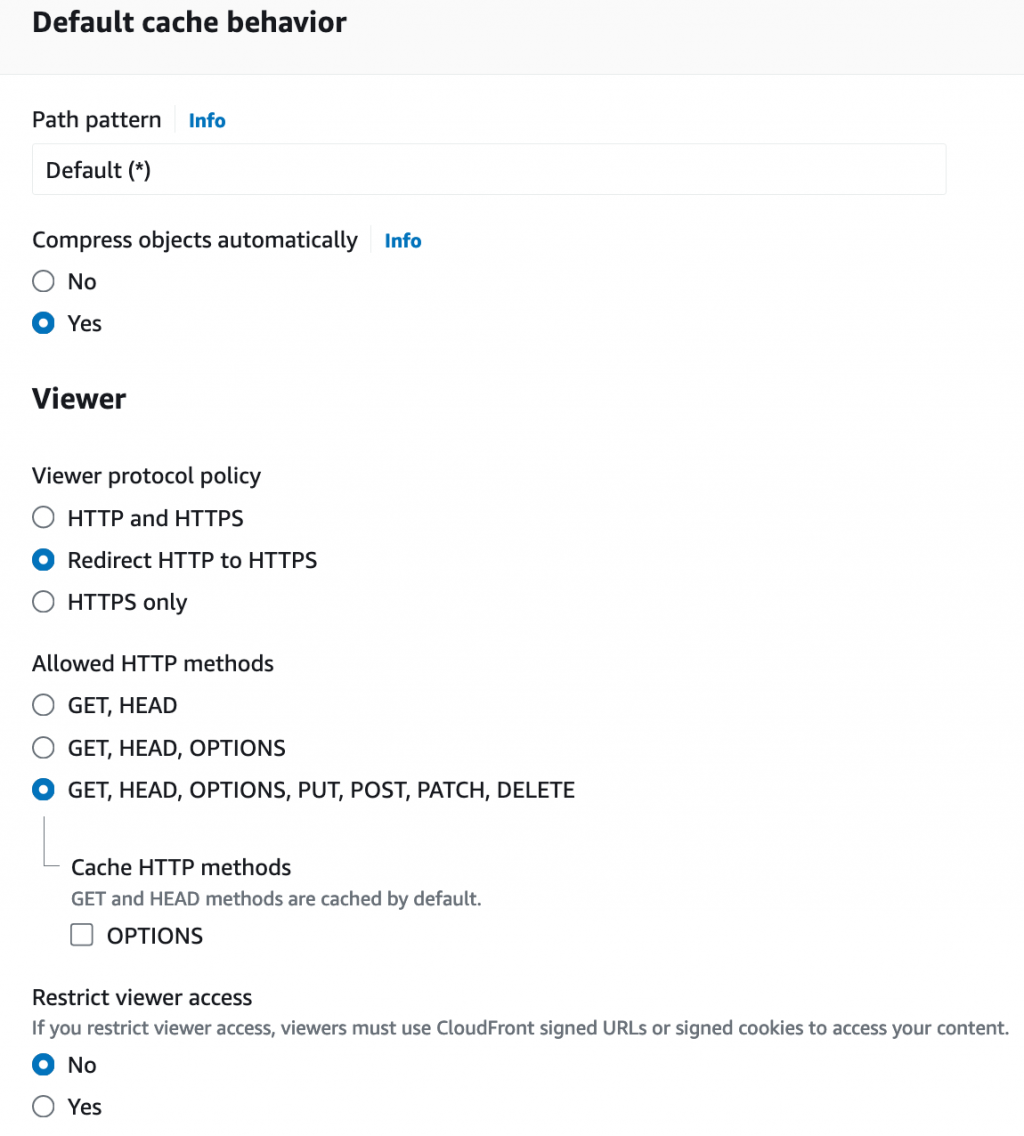
Task: Select the option including PUT, POST, PATCH, DELETE
Action: pyautogui.click(x=43, y=790)
